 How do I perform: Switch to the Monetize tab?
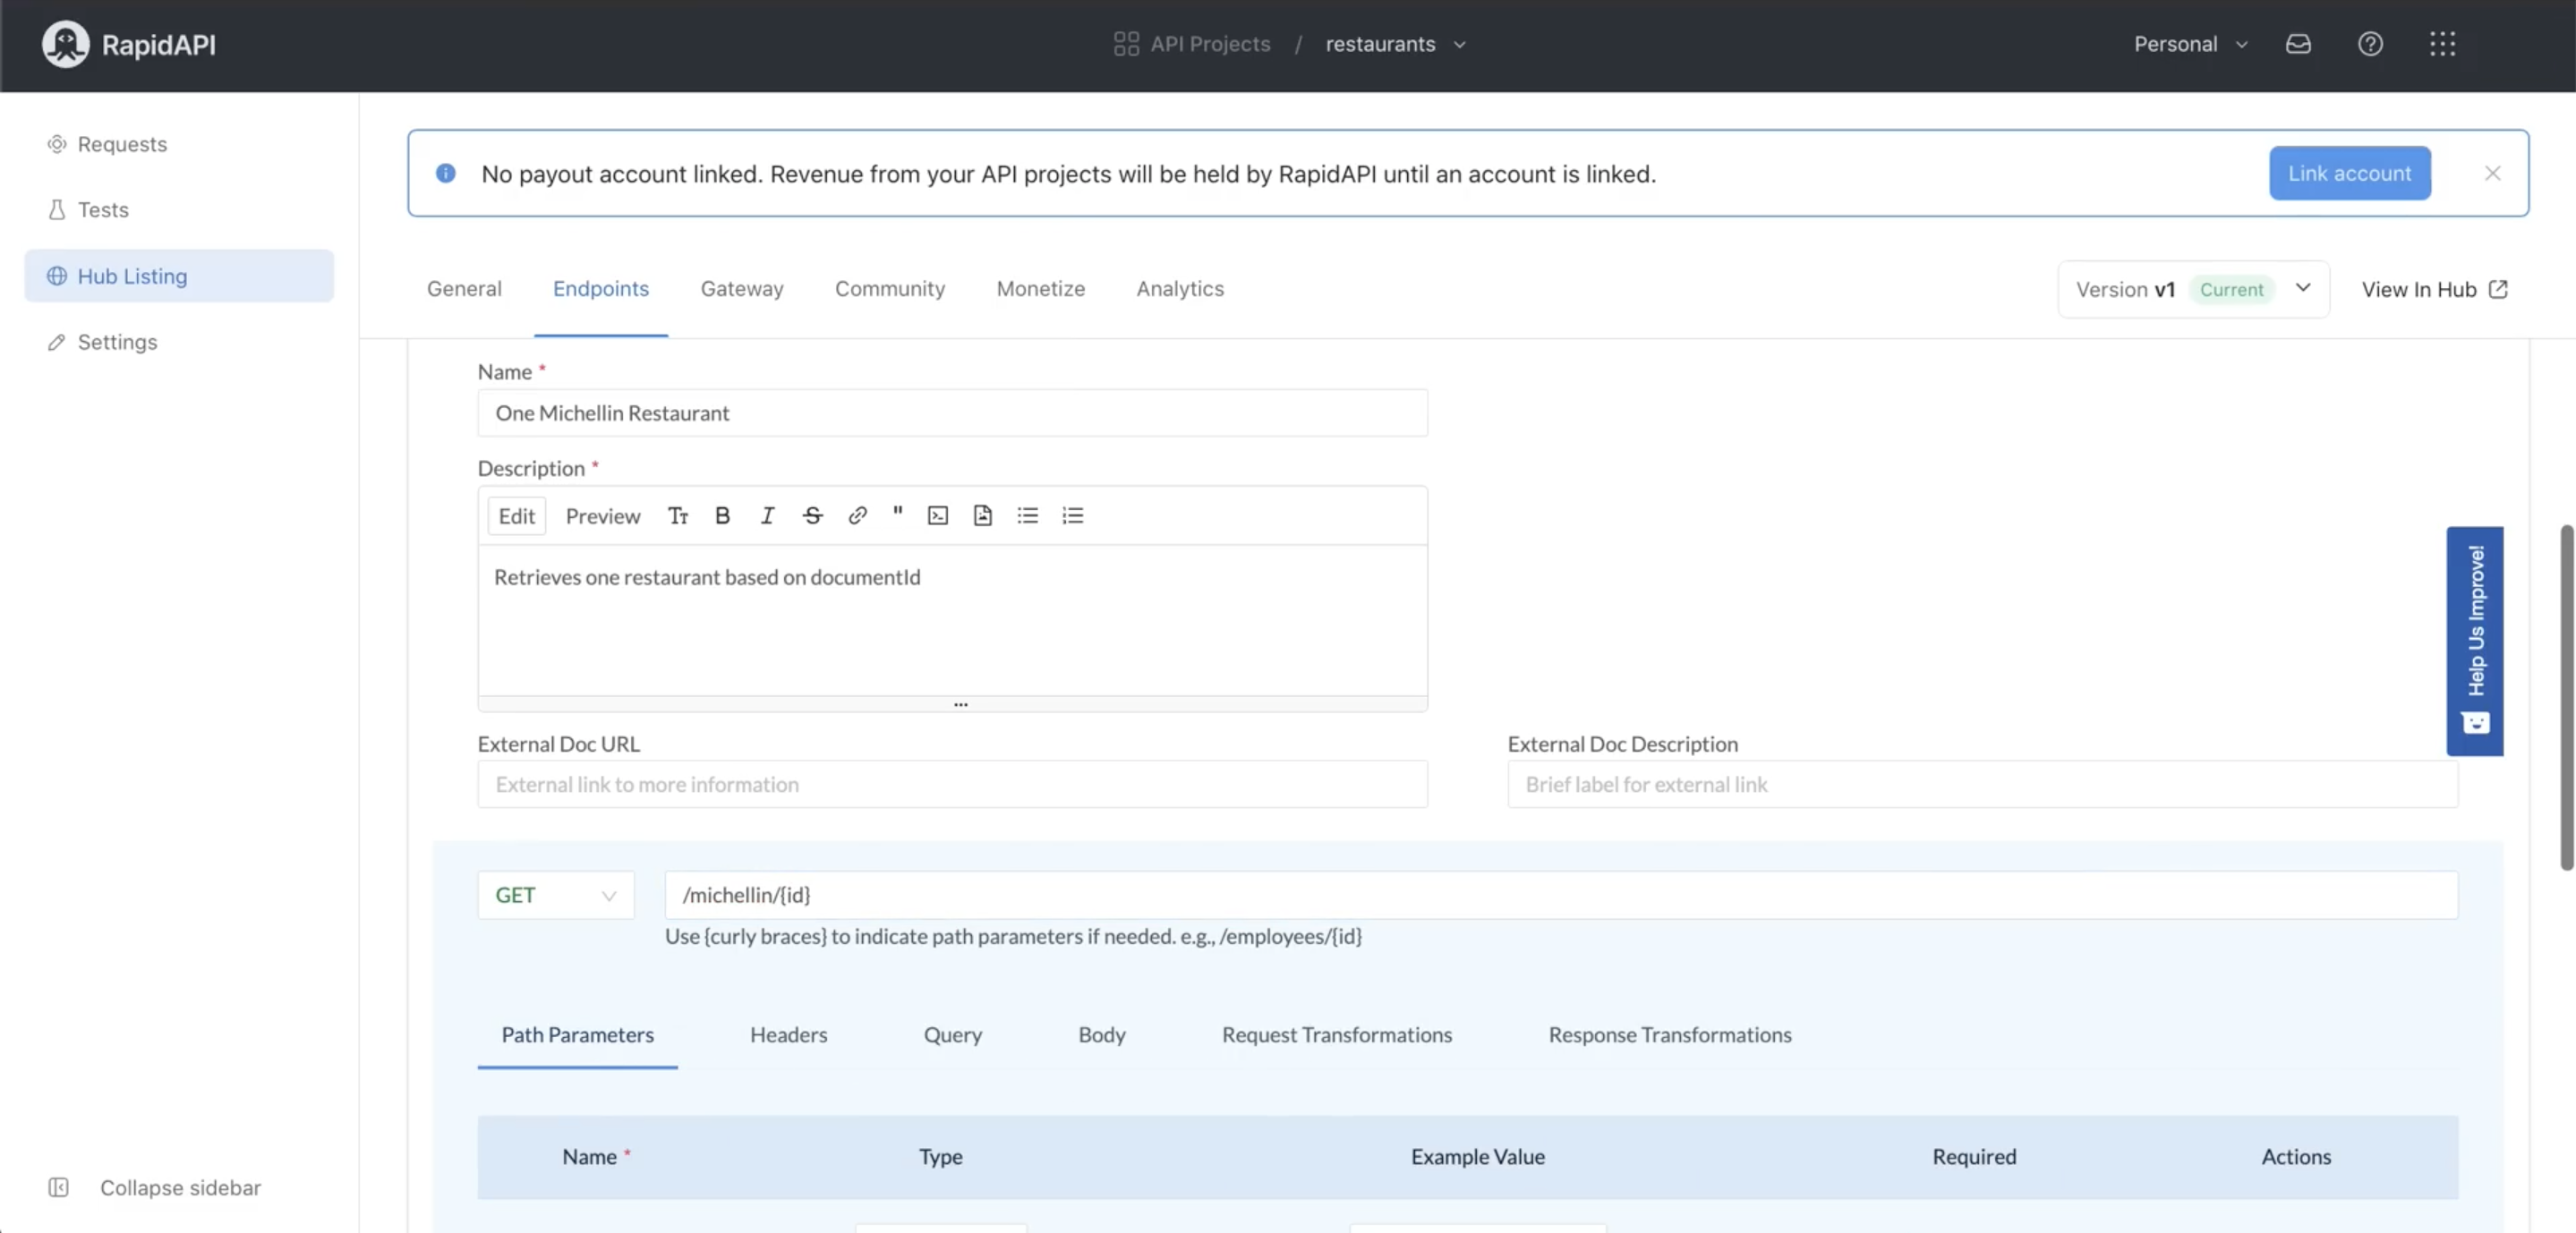point(1041,289)
